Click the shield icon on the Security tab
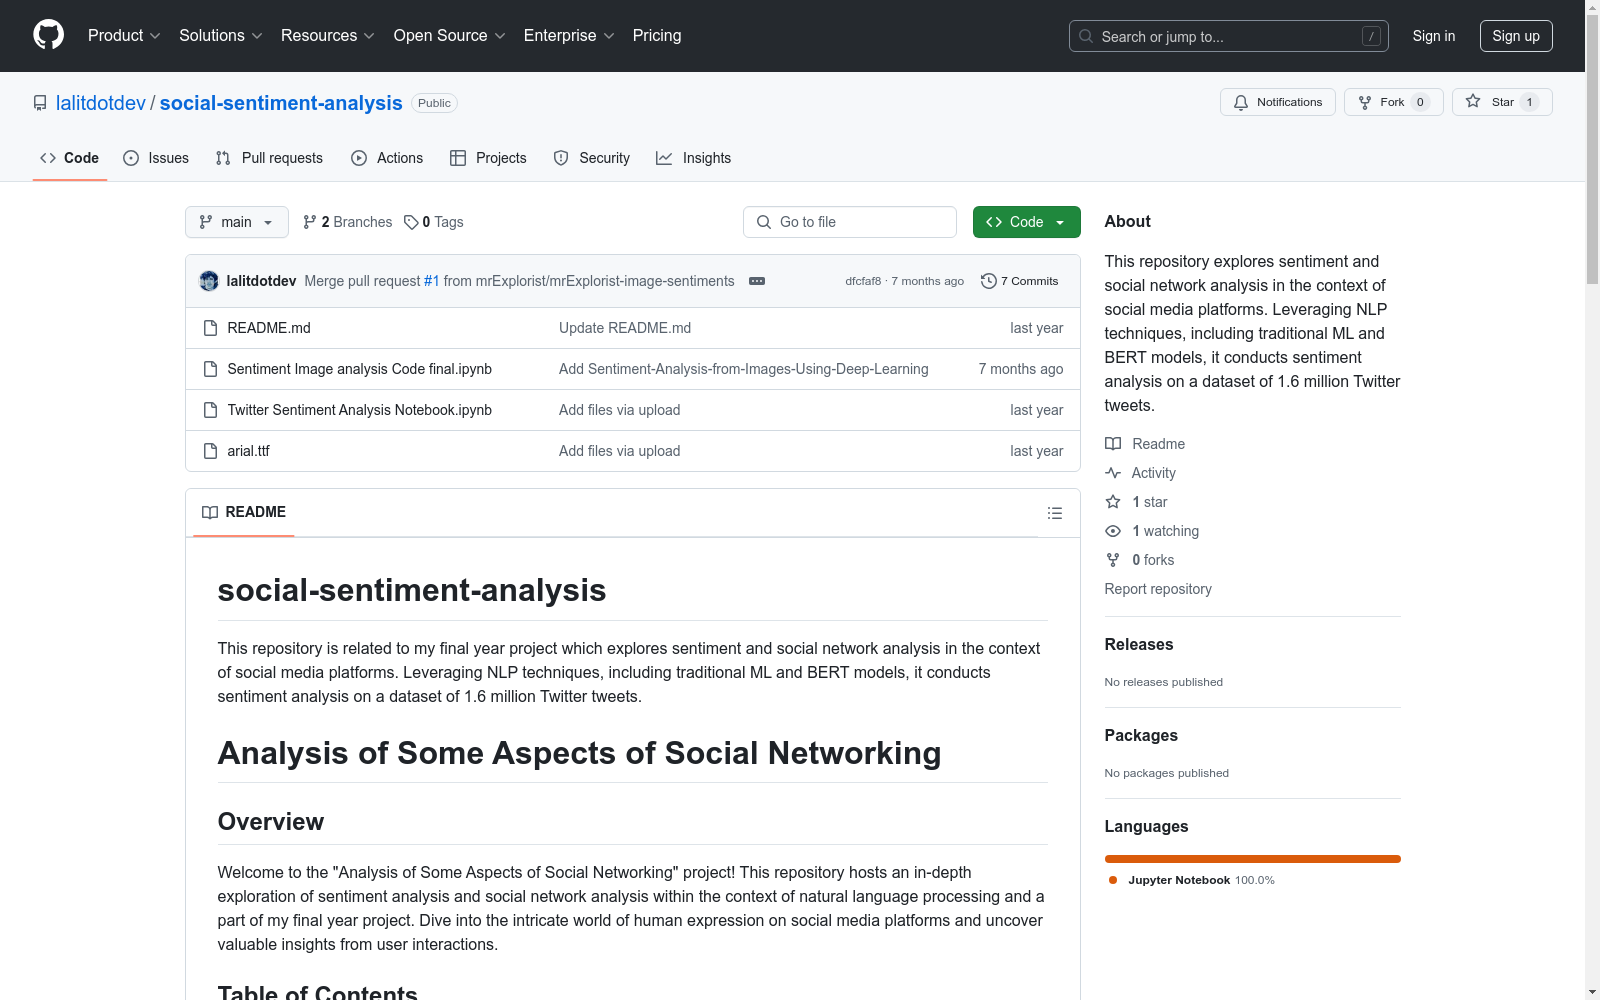1600x1000 pixels. (x=561, y=158)
